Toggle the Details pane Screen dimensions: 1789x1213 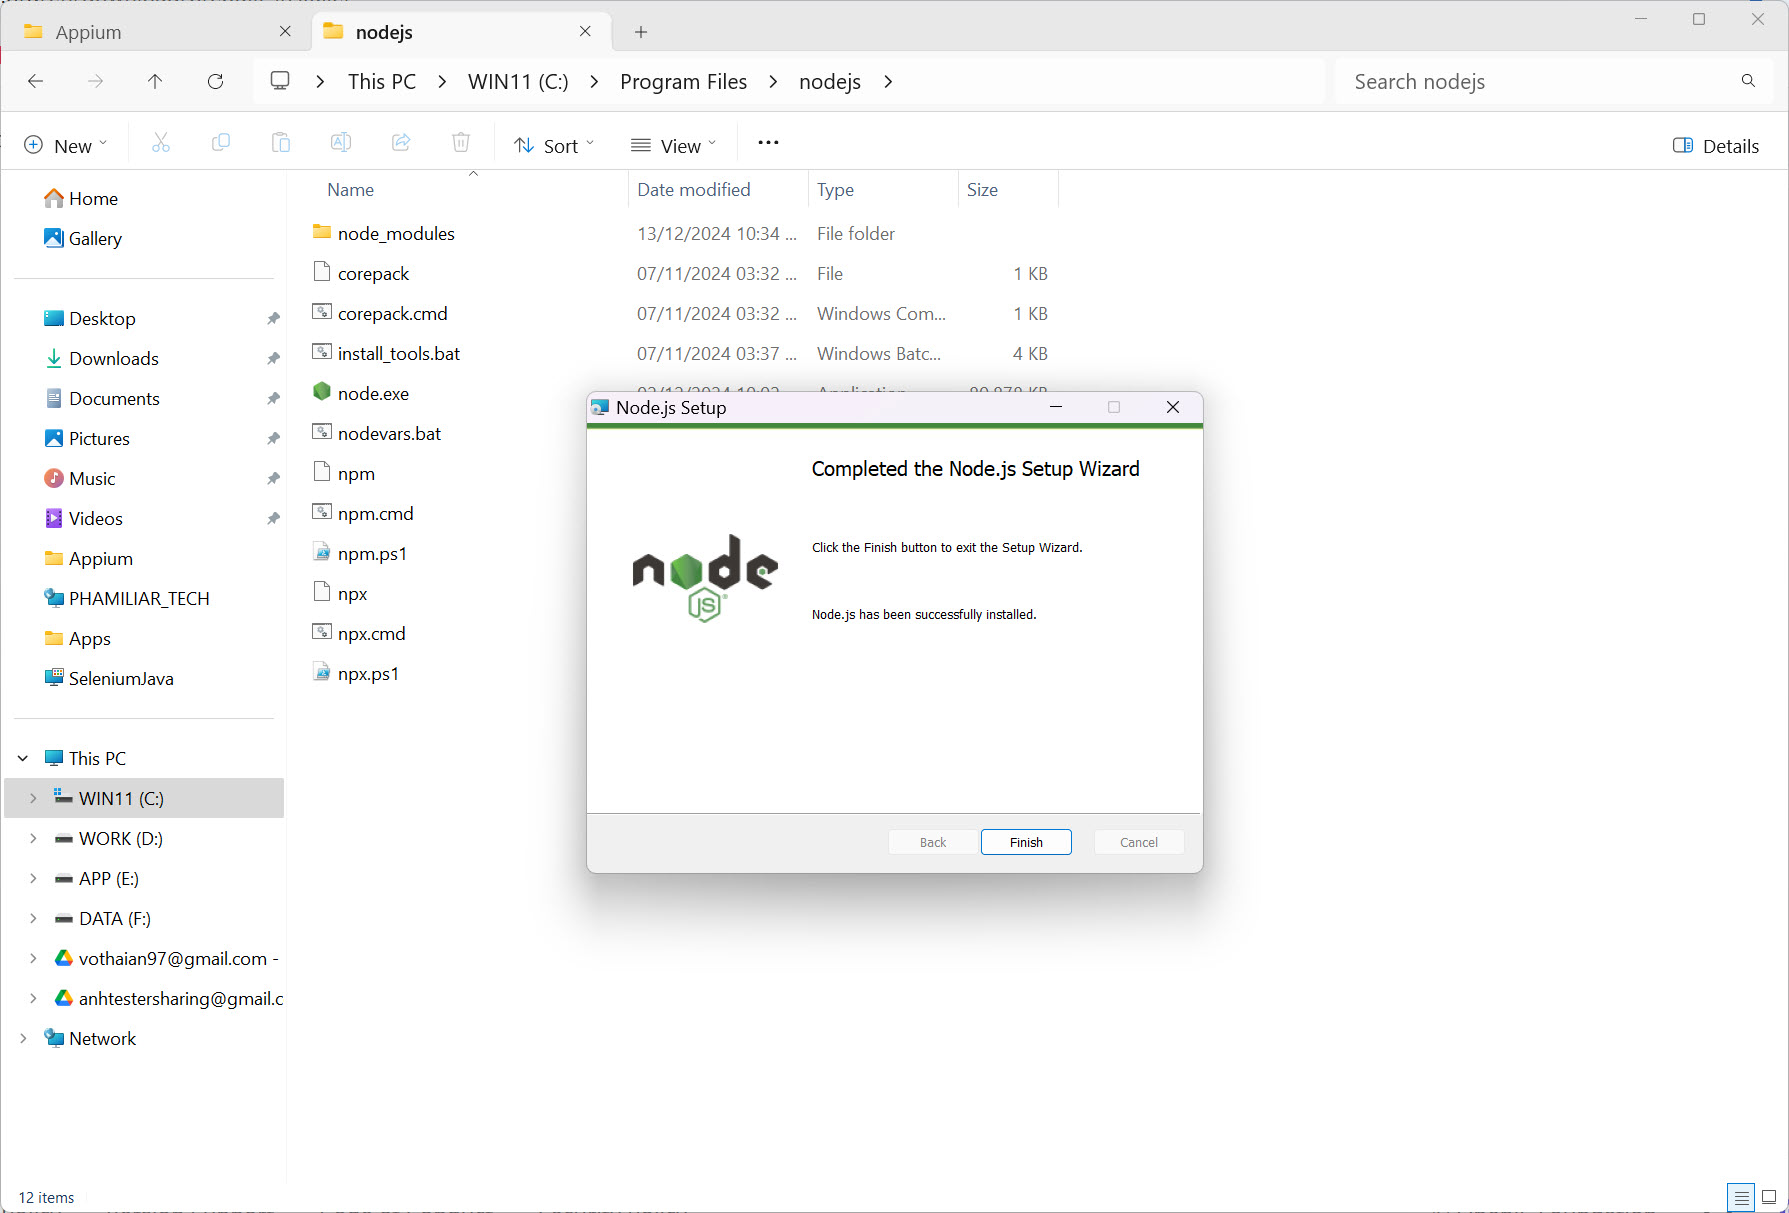tap(1715, 146)
